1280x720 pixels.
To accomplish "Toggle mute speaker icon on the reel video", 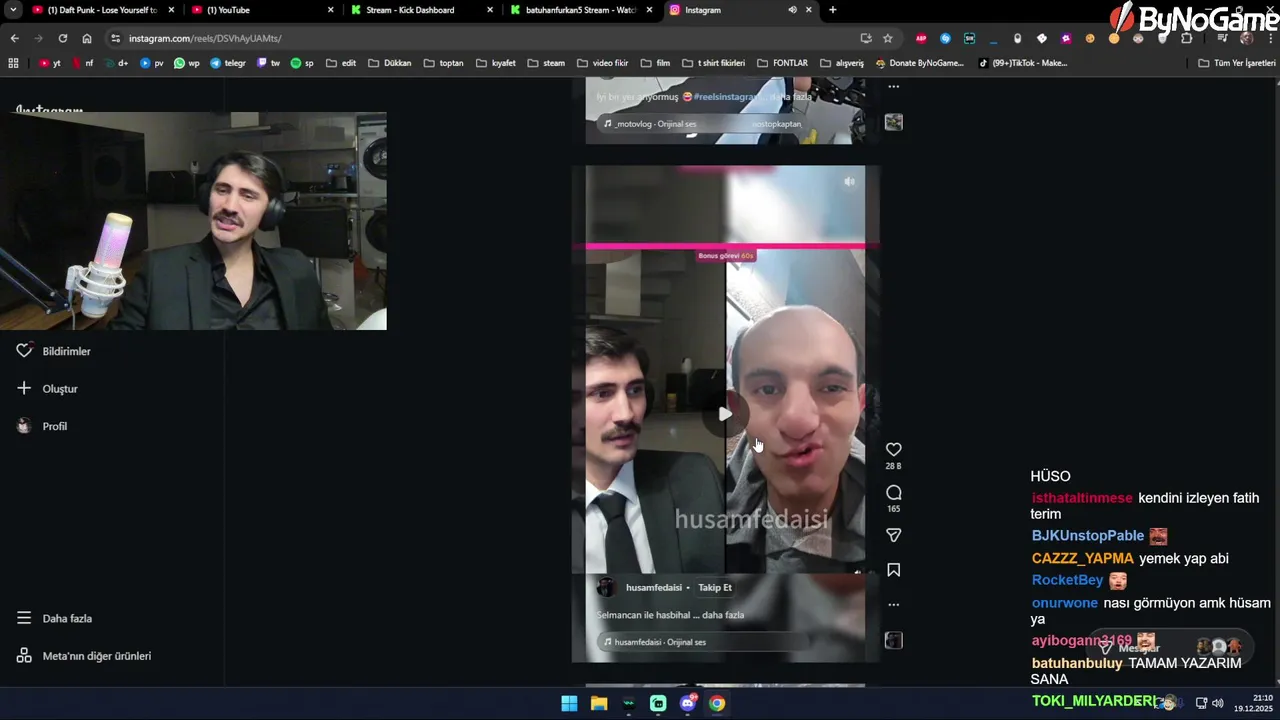I will click(849, 182).
